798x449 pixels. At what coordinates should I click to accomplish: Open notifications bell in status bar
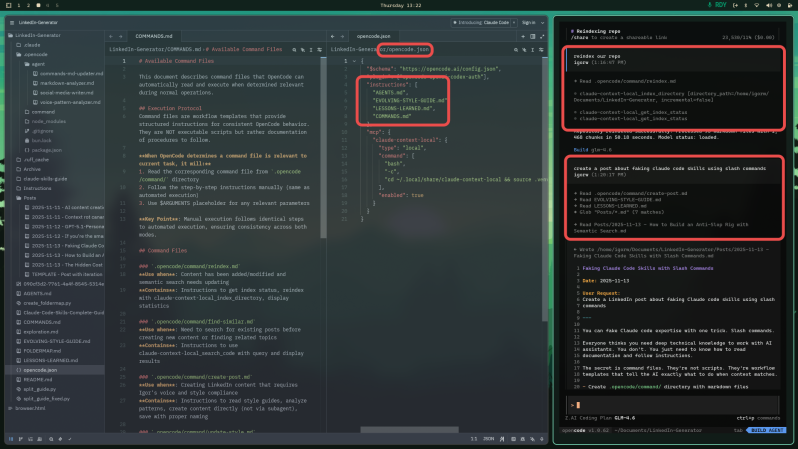click(x=542, y=439)
